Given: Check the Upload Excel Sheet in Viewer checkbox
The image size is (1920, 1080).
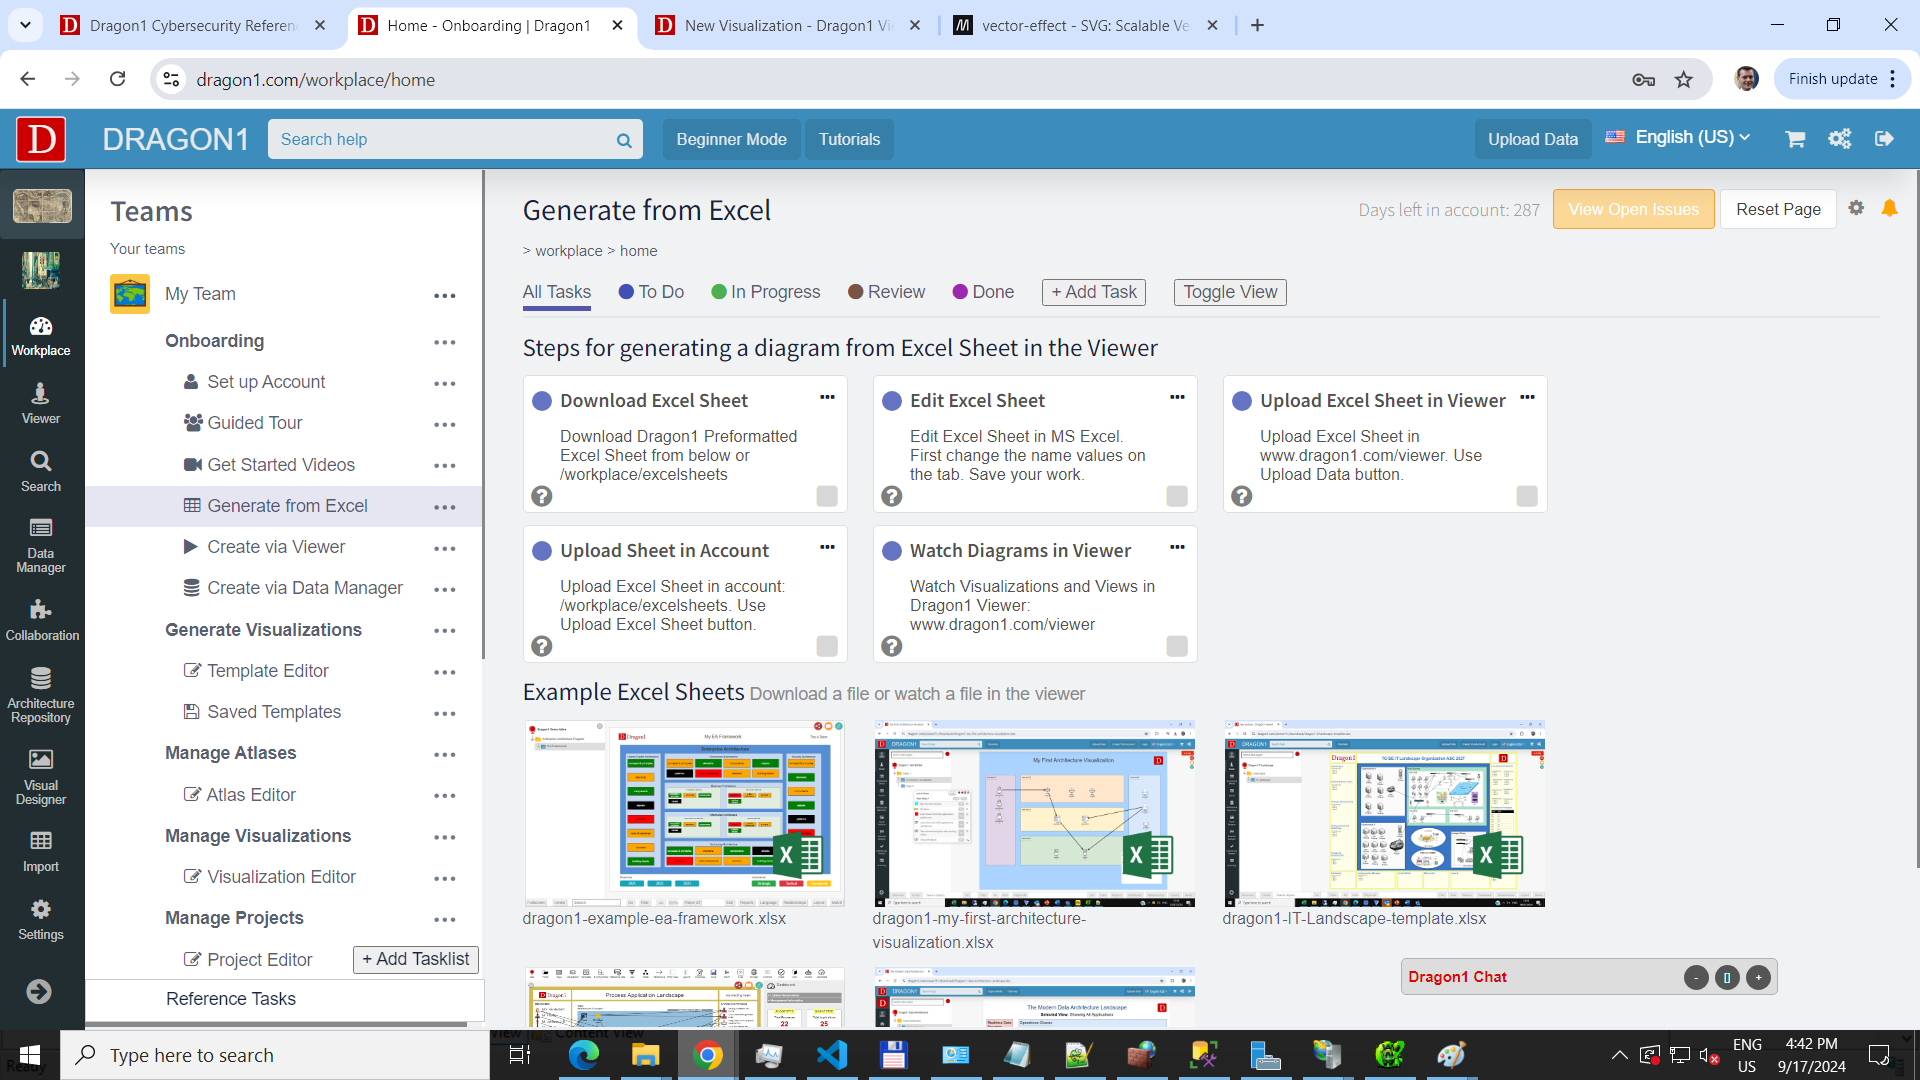Looking at the screenshot, I should pos(1527,496).
